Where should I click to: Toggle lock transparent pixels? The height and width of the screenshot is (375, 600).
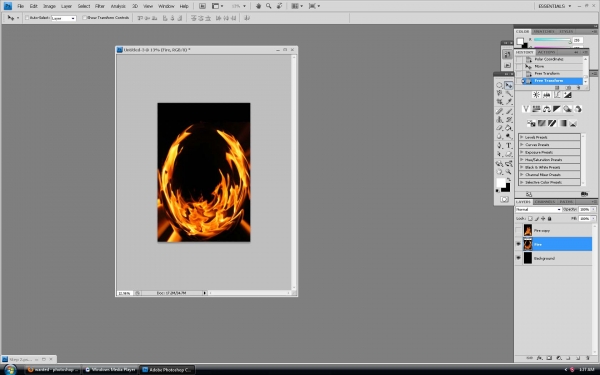530,218
